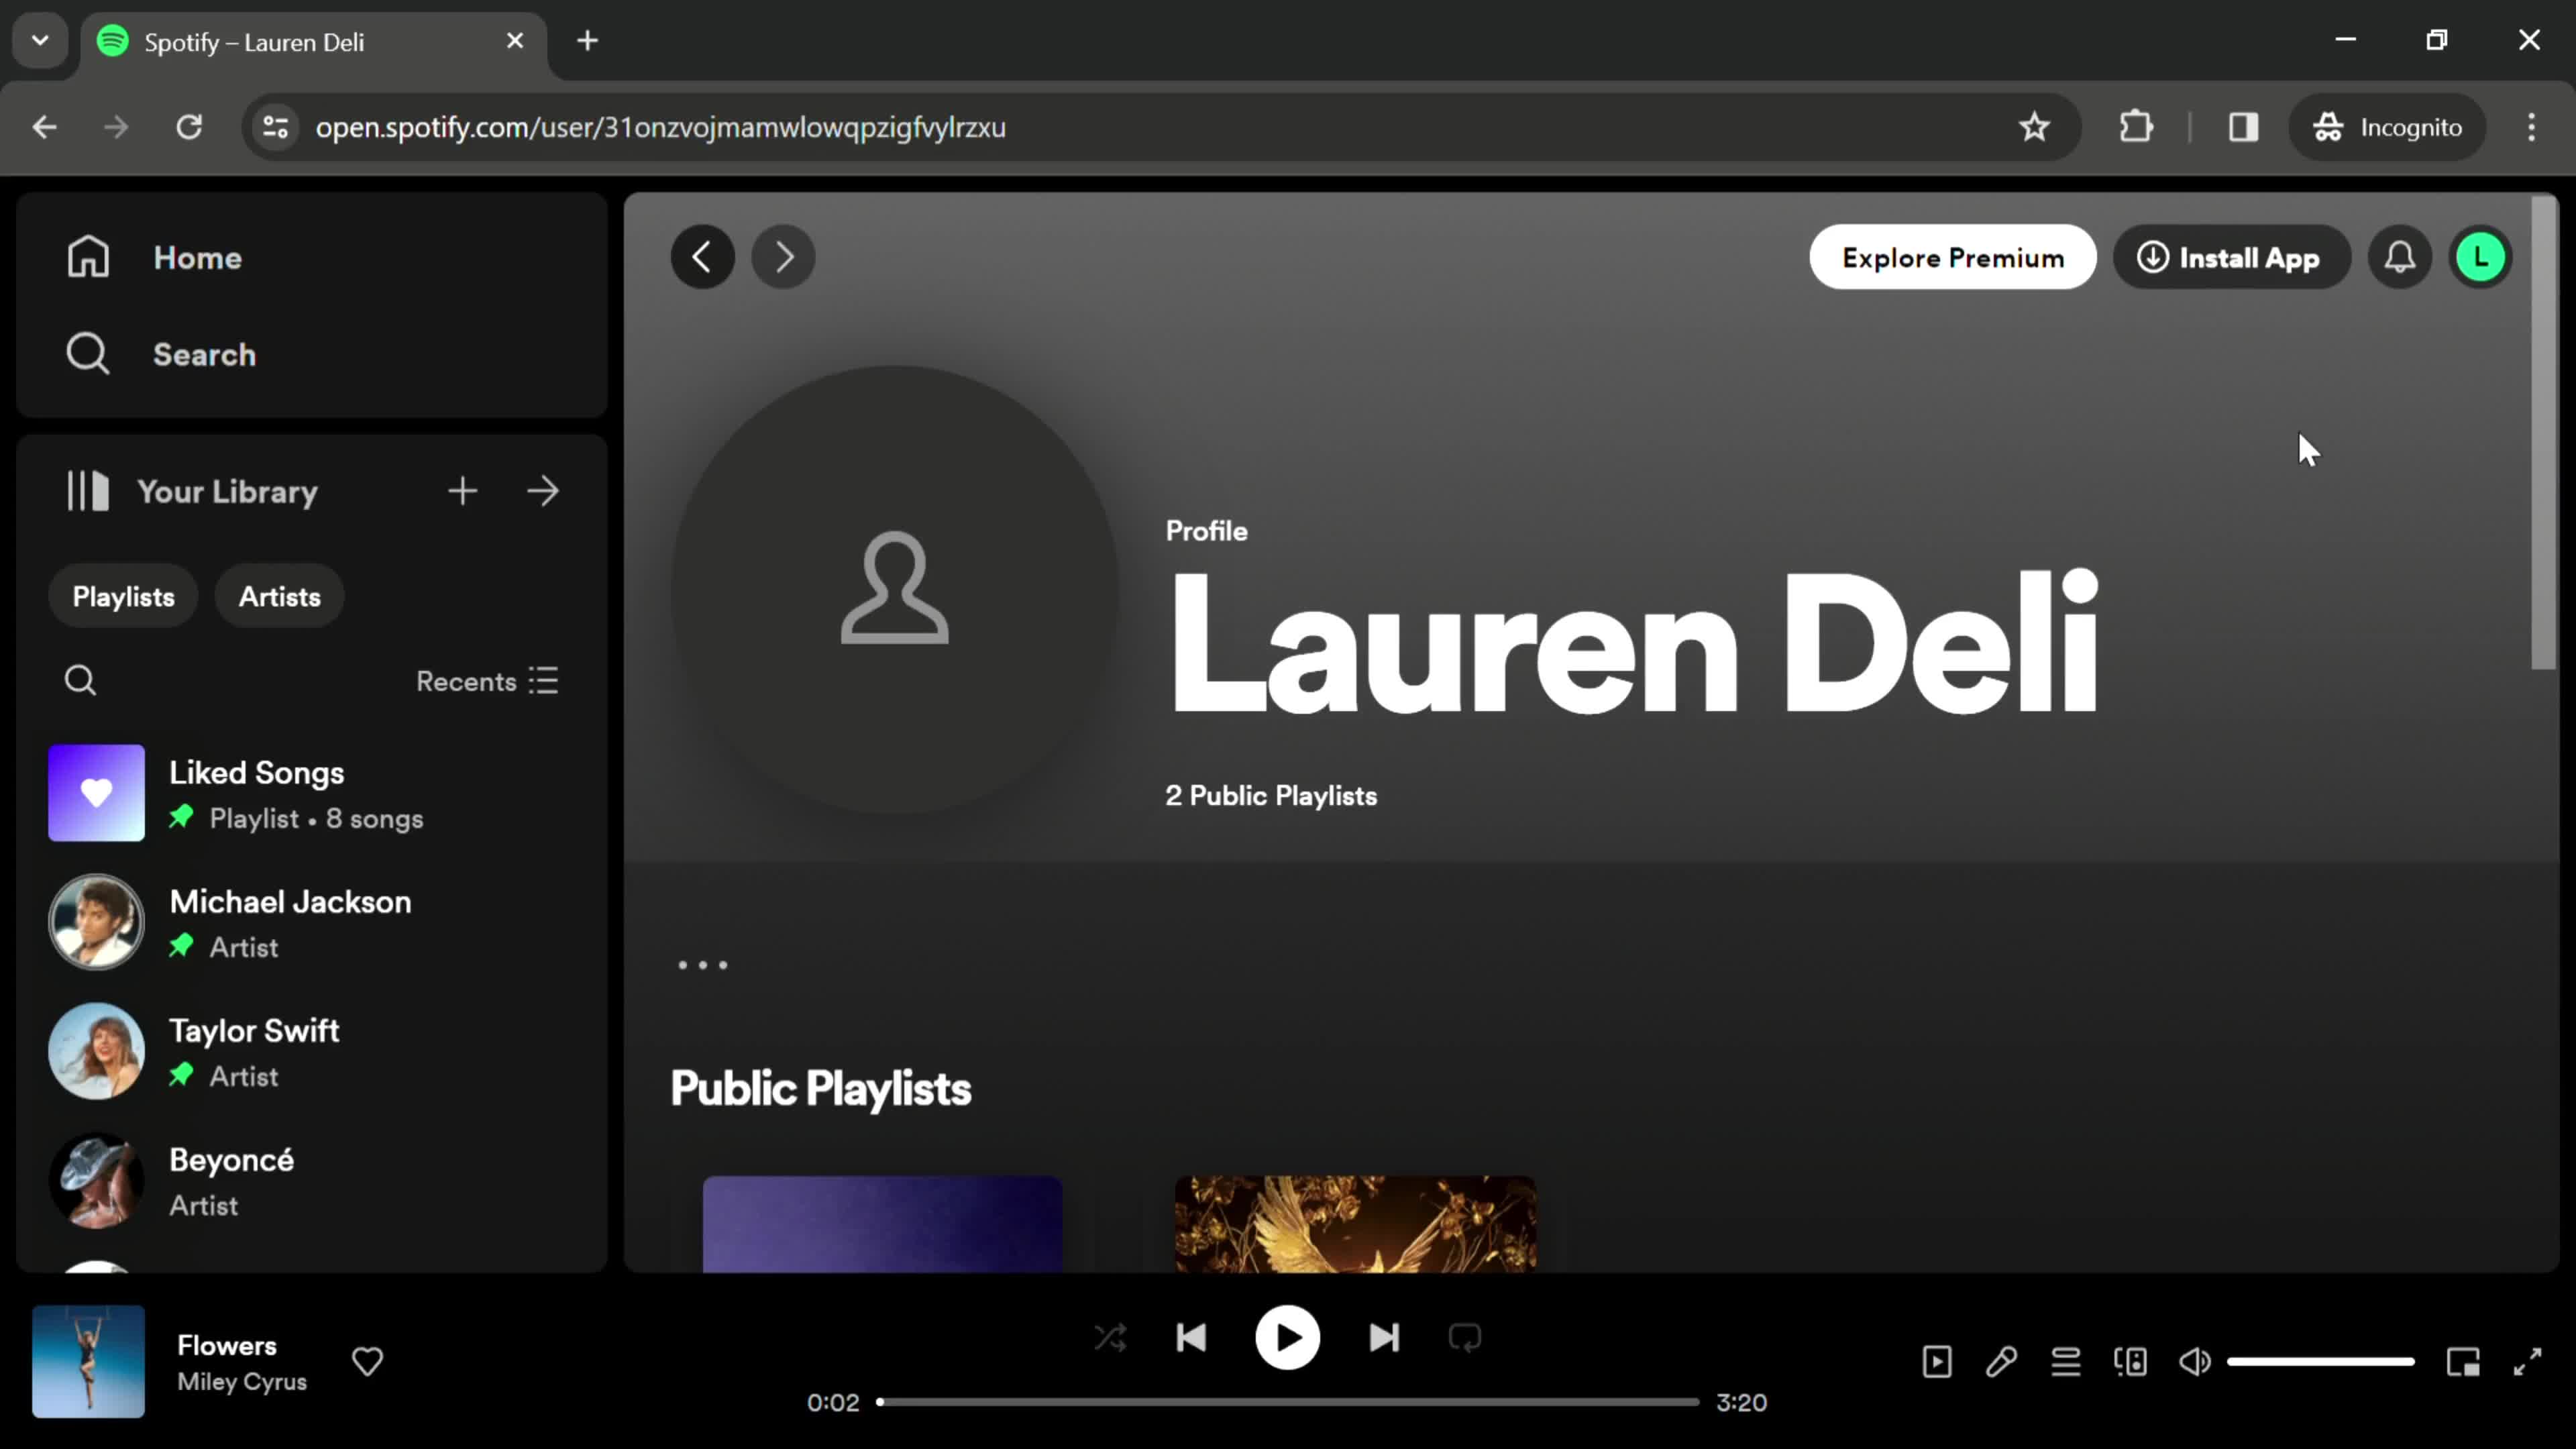The height and width of the screenshot is (1449, 2576).
Task: Open tab search dropdown arrow
Action: 40,41
